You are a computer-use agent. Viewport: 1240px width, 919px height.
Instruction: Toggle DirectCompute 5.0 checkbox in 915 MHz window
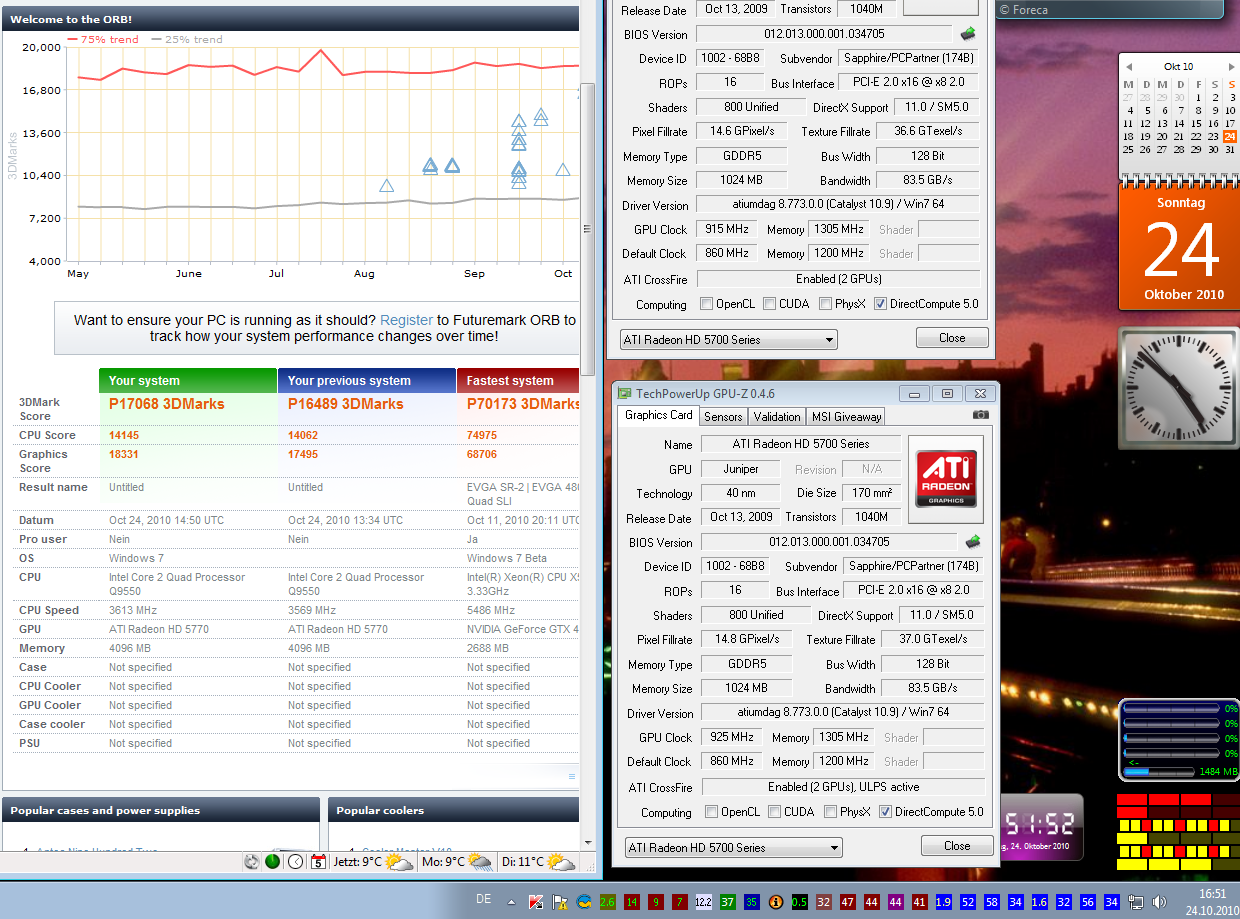pos(880,304)
